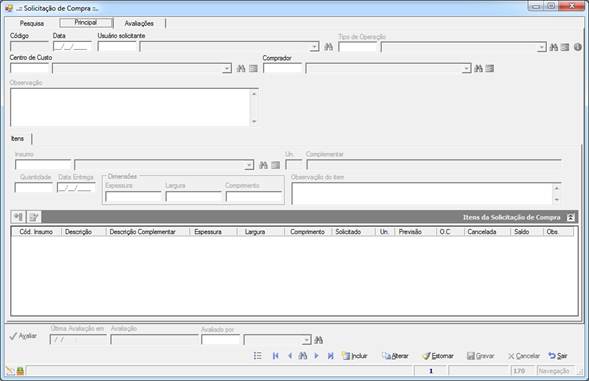Viewport: 589px width, 381px height.
Task: Click Previsão column header
Action: (x=415, y=232)
